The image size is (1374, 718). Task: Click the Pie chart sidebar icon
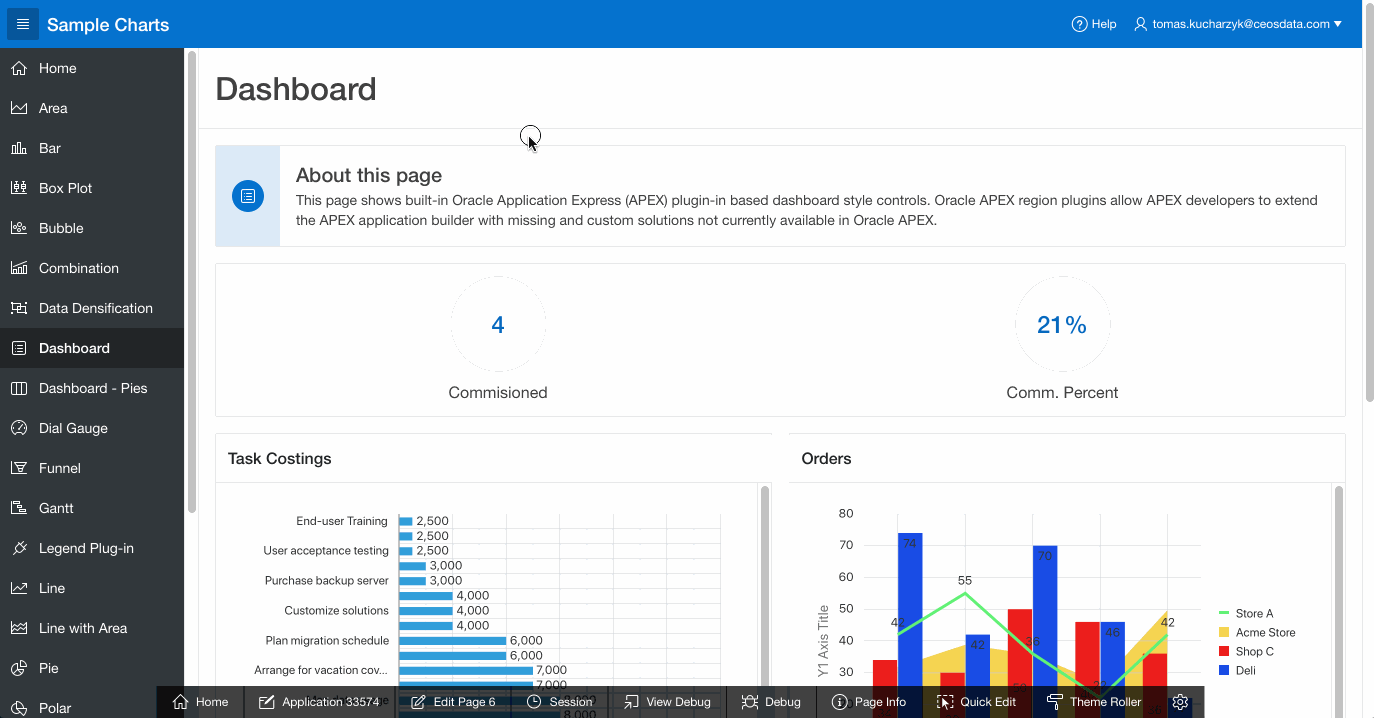pyautogui.click(x=18, y=668)
